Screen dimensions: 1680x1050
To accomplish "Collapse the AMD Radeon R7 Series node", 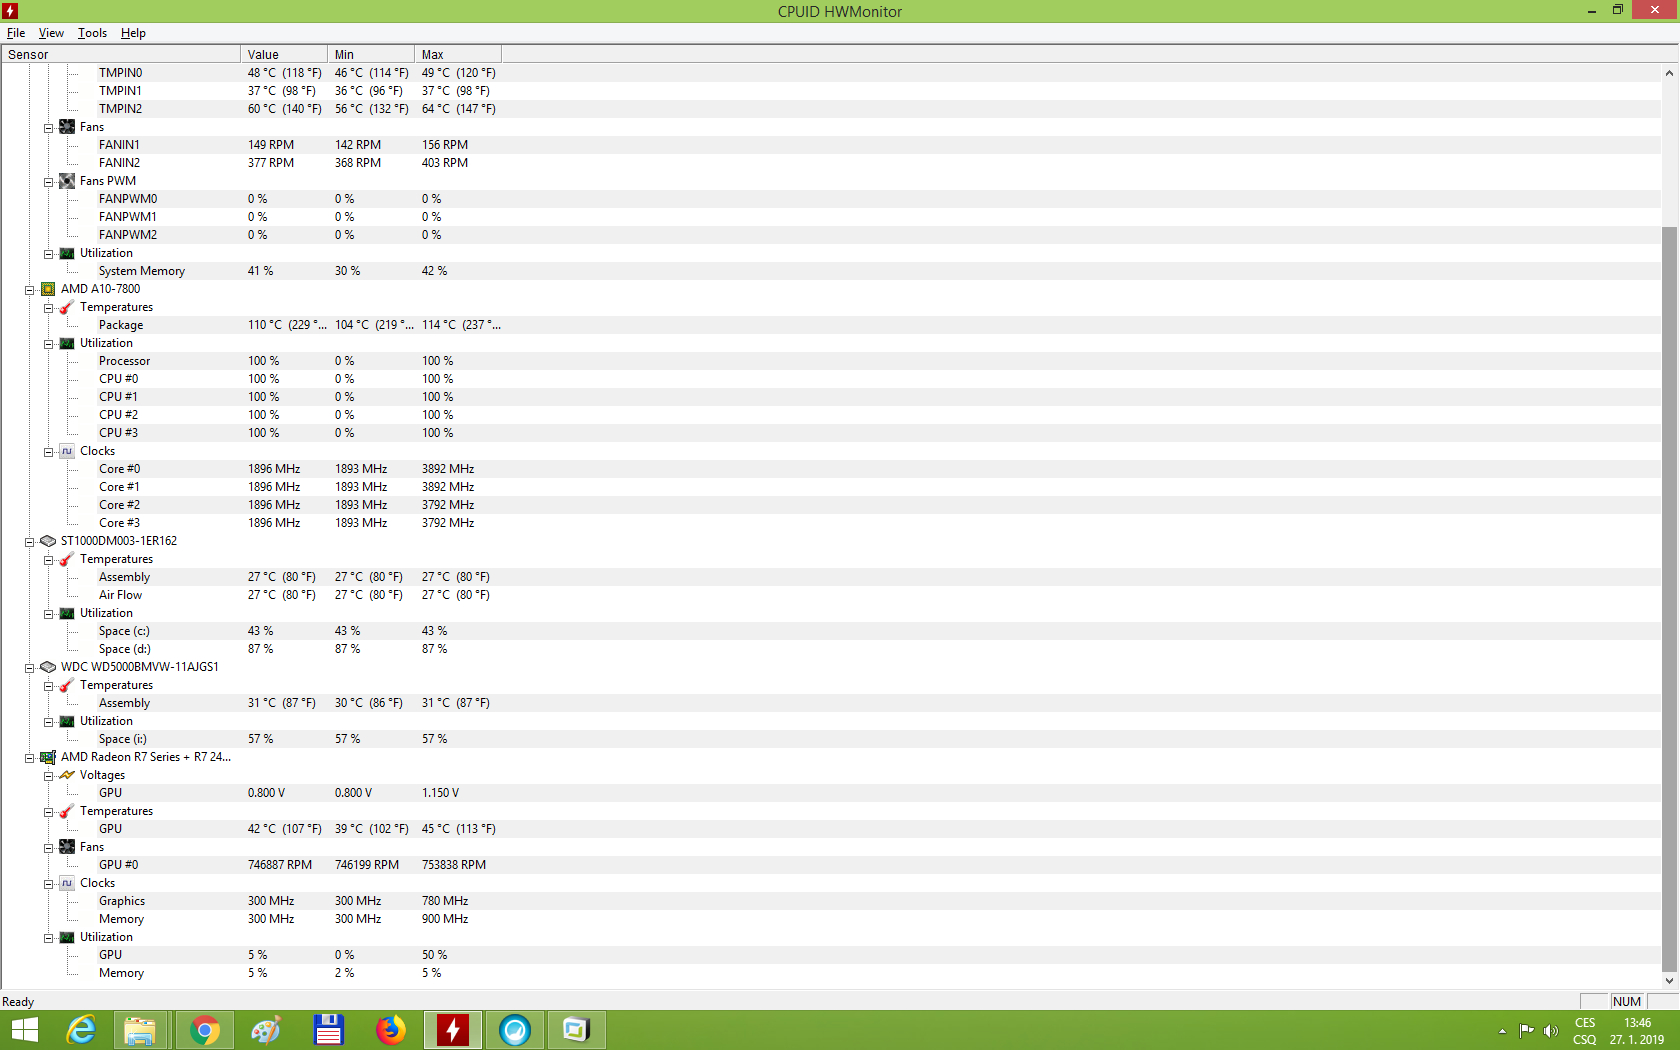I will (30, 758).
